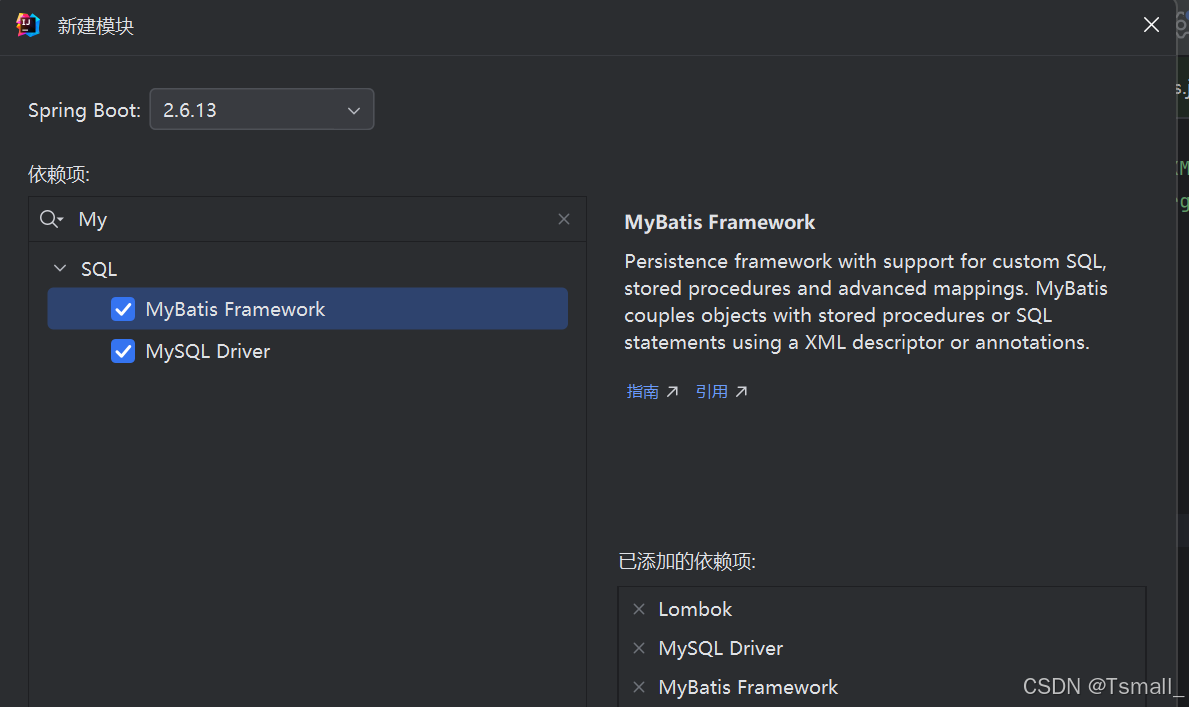The image size is (1189, 707).
Task: Select the MySQL Driver row
Action: pyautogui.click(x=307, y=351)
